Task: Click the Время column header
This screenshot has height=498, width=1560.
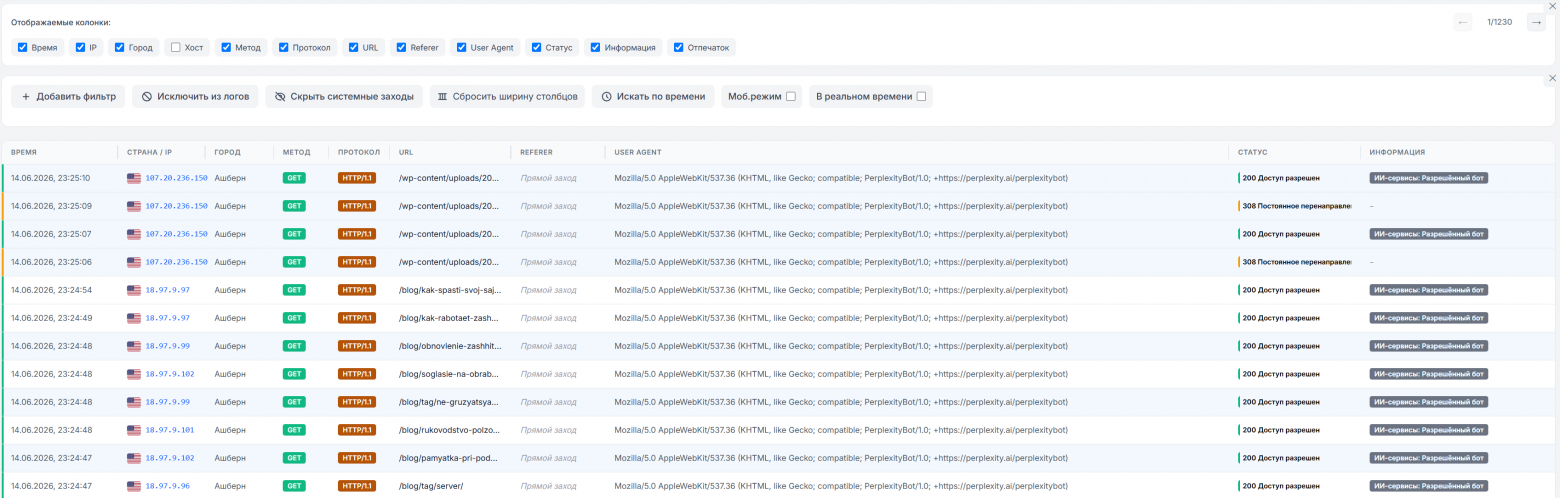Action: click(x=24, y=152)
